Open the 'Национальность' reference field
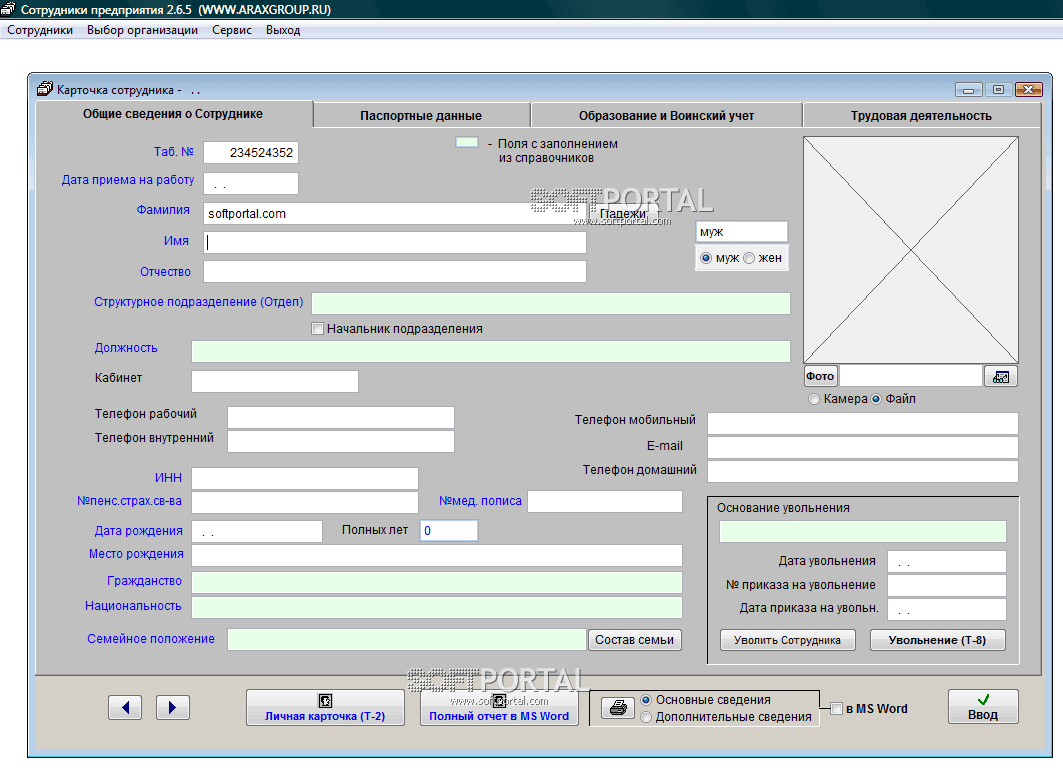This screenshot has height=773, width=1063. [x=437, y=607]
